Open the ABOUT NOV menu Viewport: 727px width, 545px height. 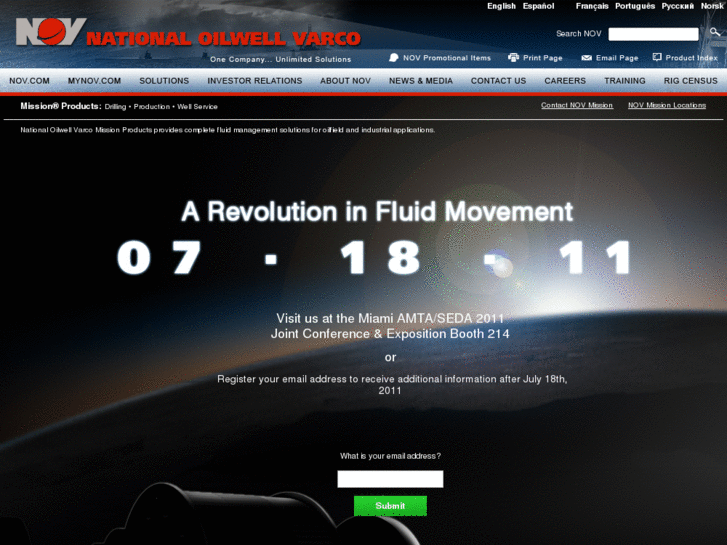[x=345, y=81]
